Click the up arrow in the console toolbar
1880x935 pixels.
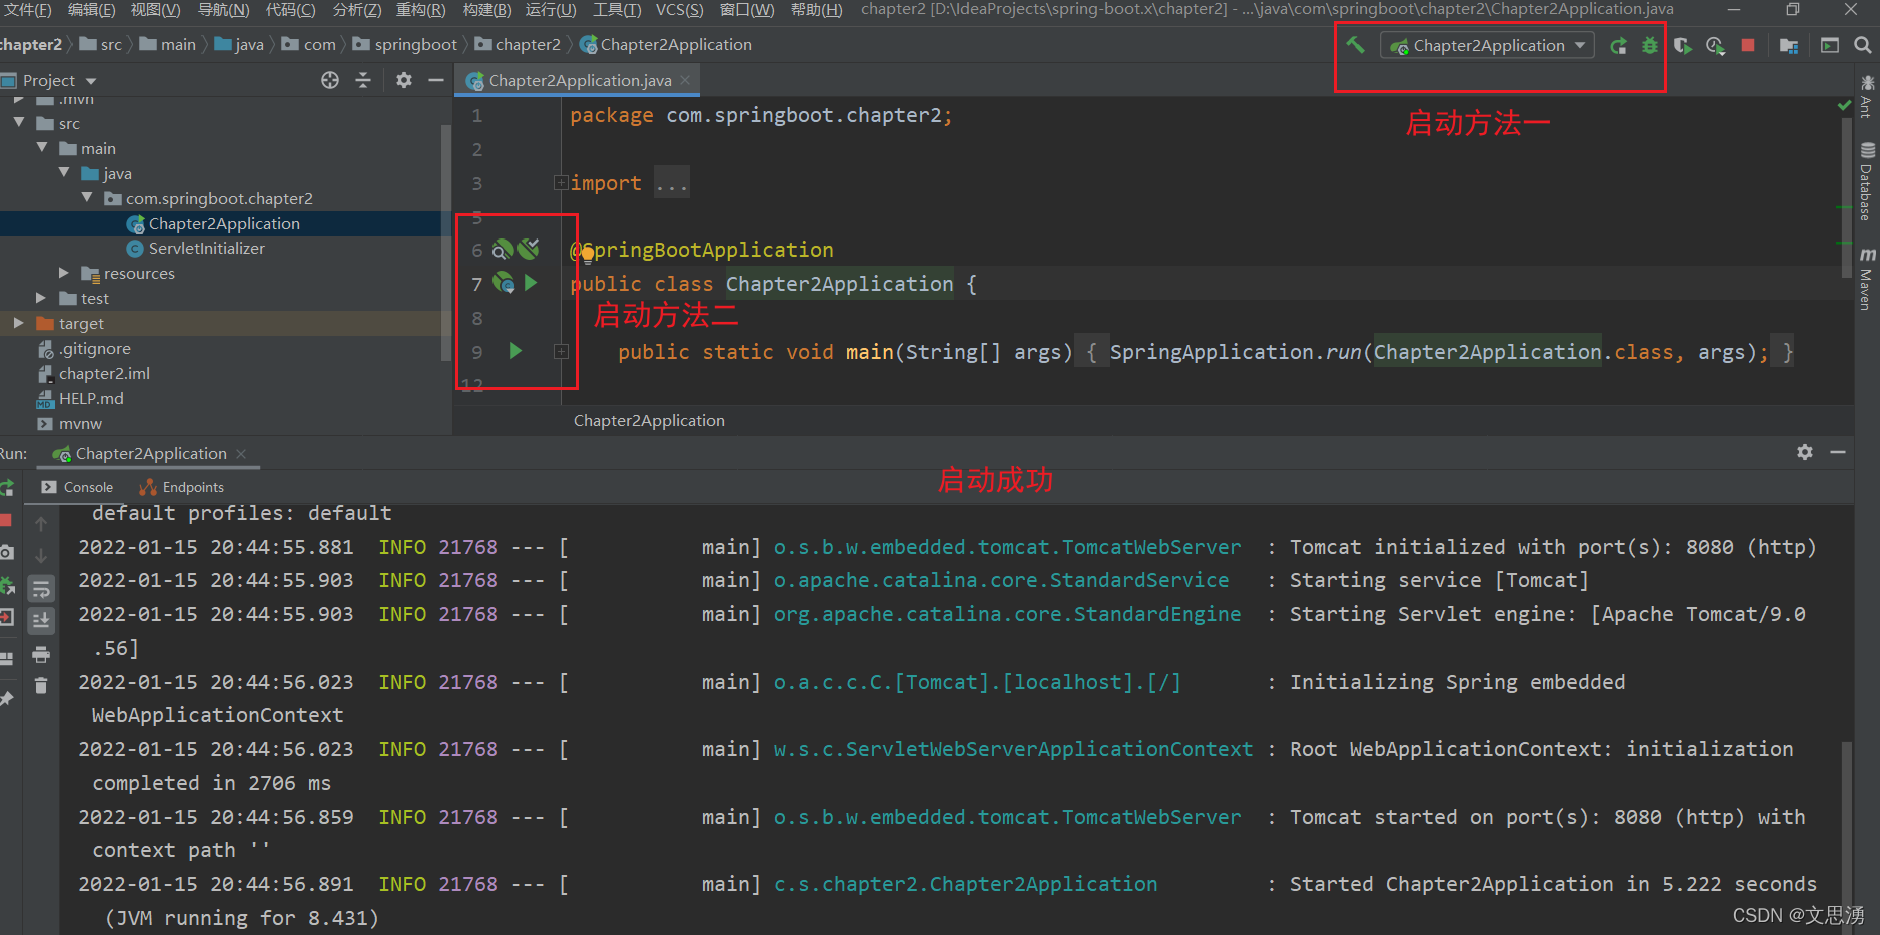click(41, 523)
